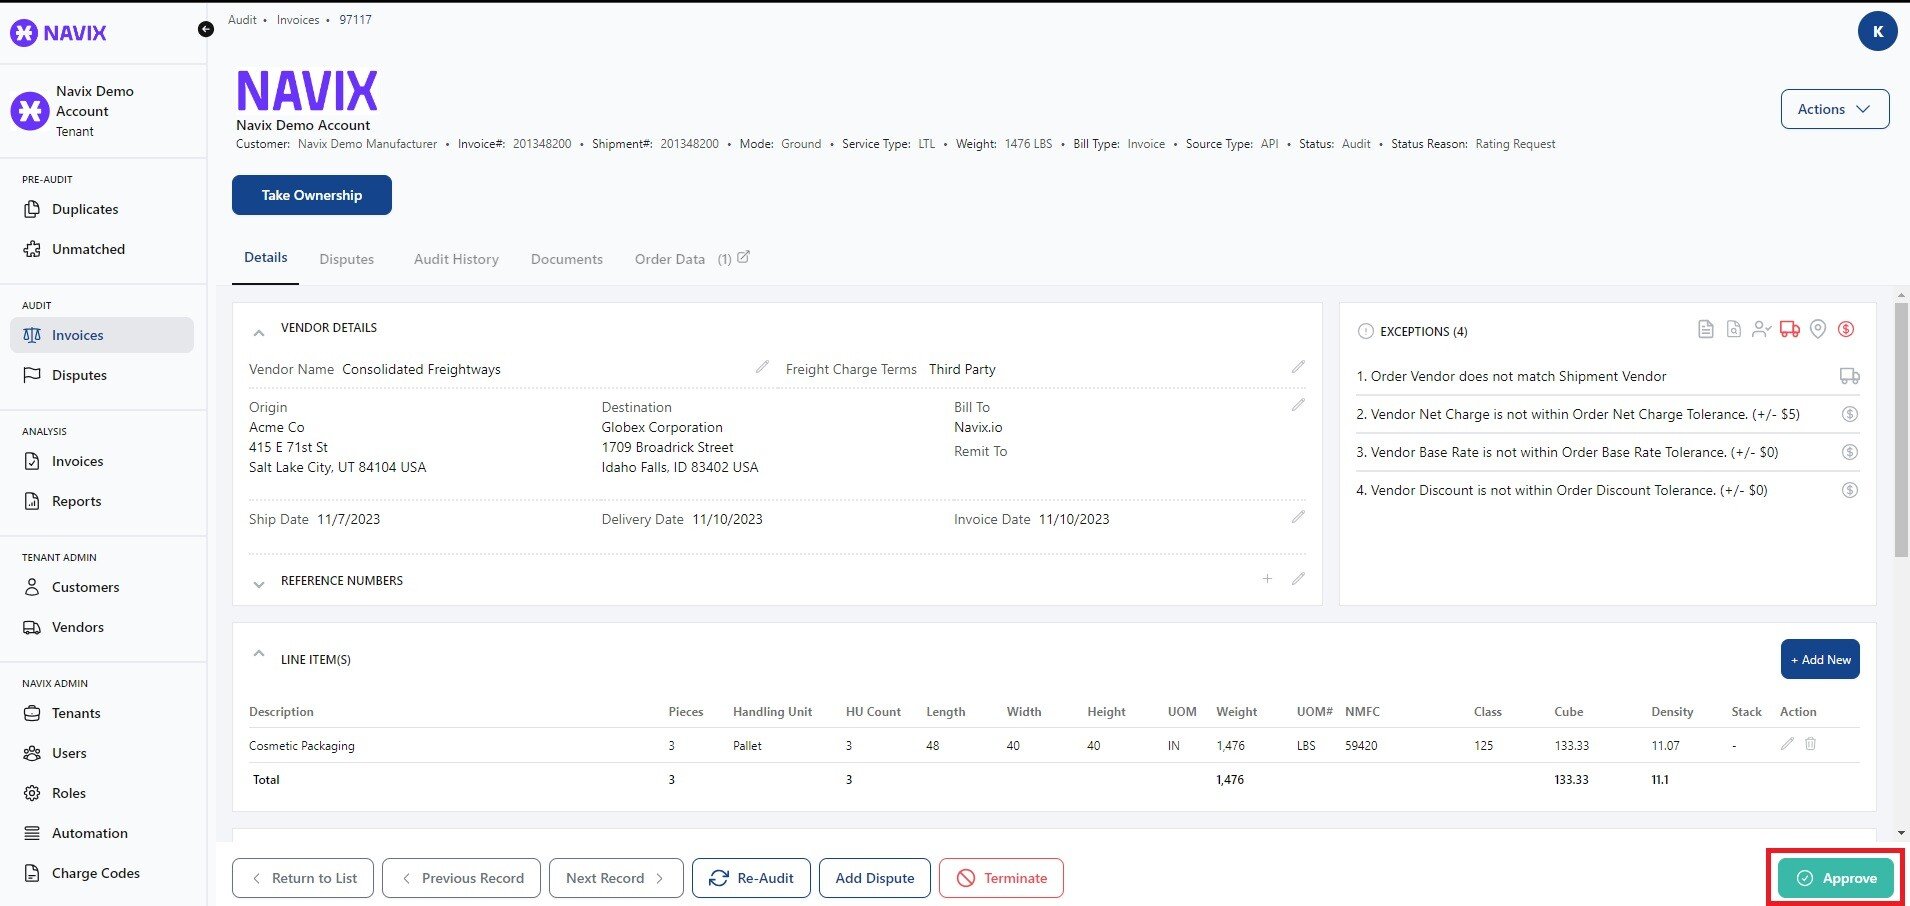The height and width of the screenshot is (906, 1910).
Task: Expand the Reference Numbers section
Action: [x=259, y=584]
